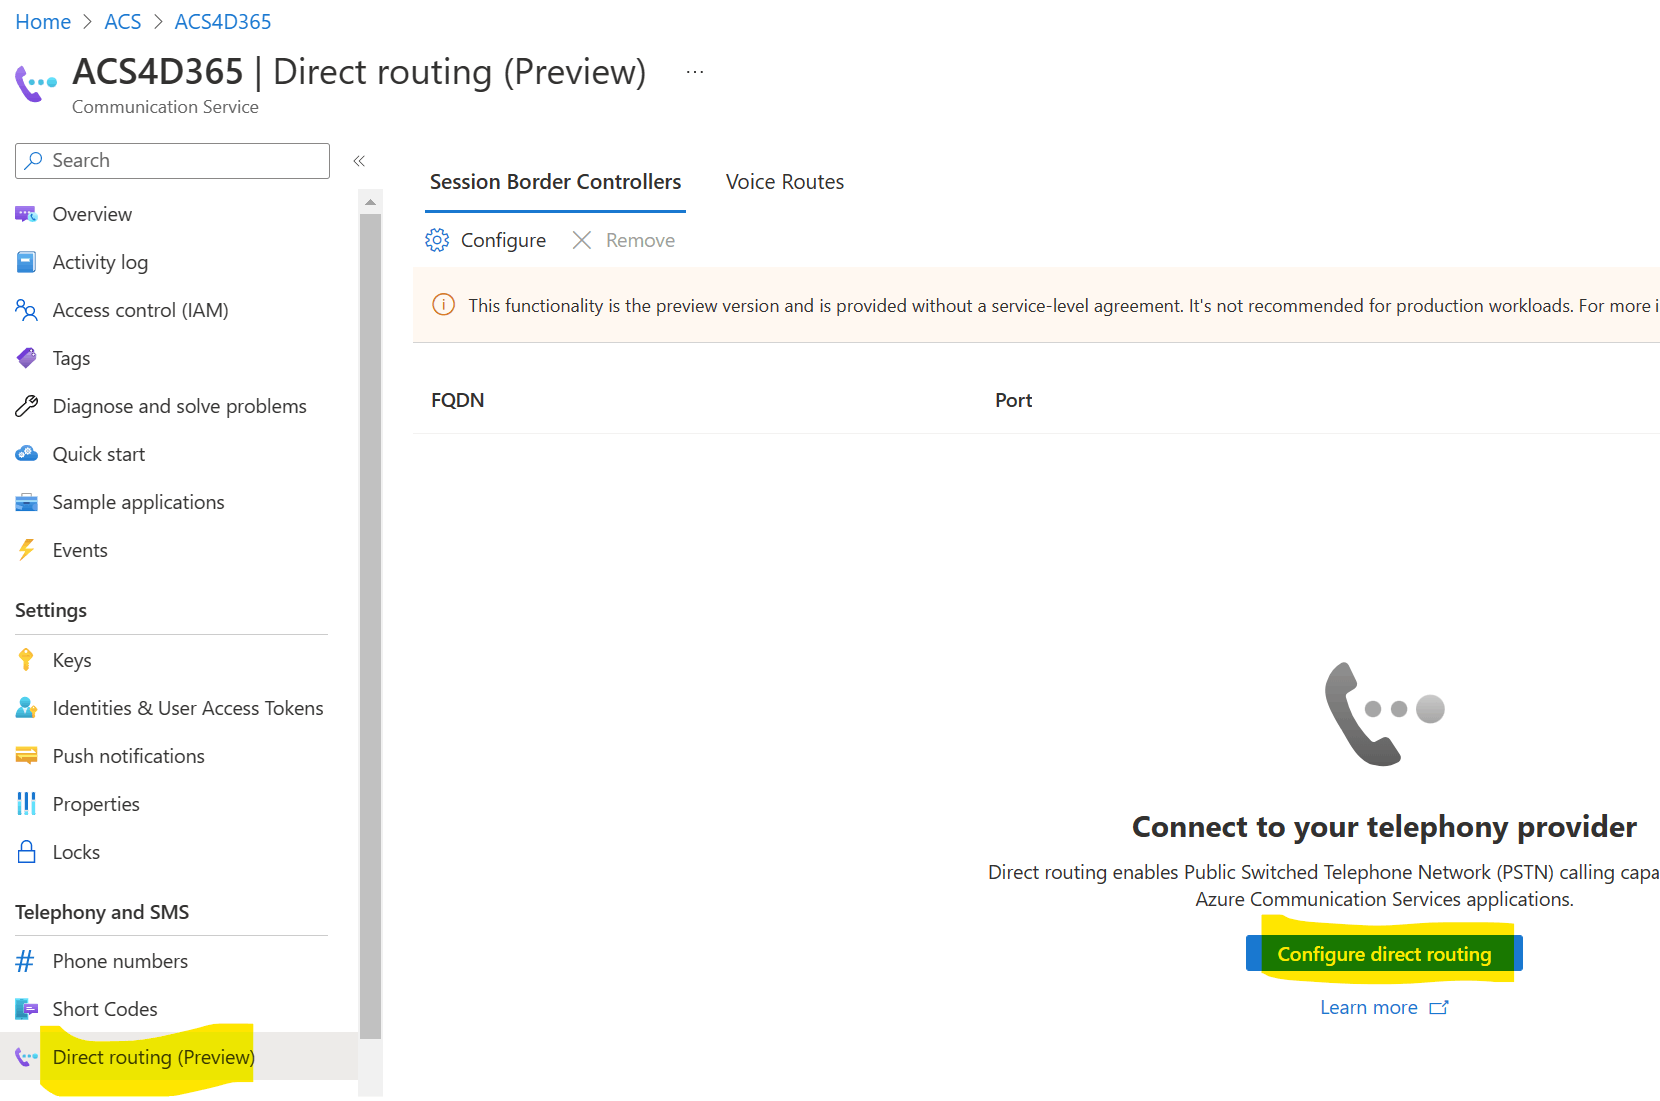
Task: Switch to Session Border Controllers tab
Action: (x=555, y=182)
